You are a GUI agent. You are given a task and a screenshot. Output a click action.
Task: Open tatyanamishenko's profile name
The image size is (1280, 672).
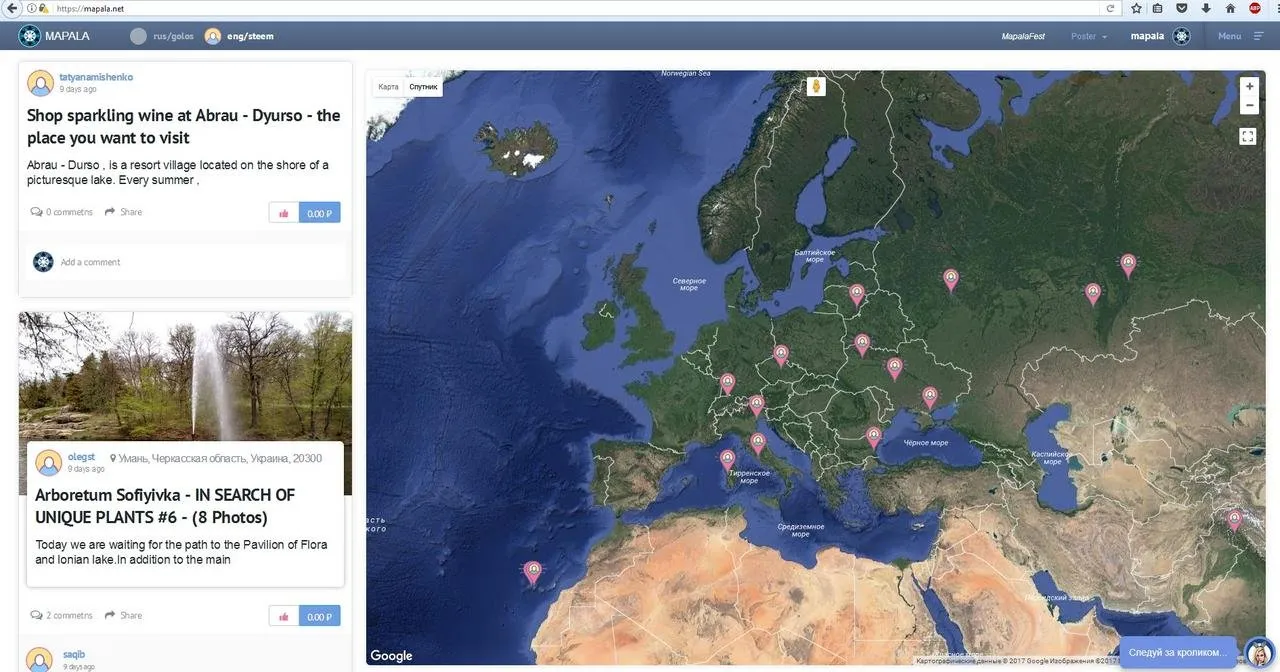96,77
